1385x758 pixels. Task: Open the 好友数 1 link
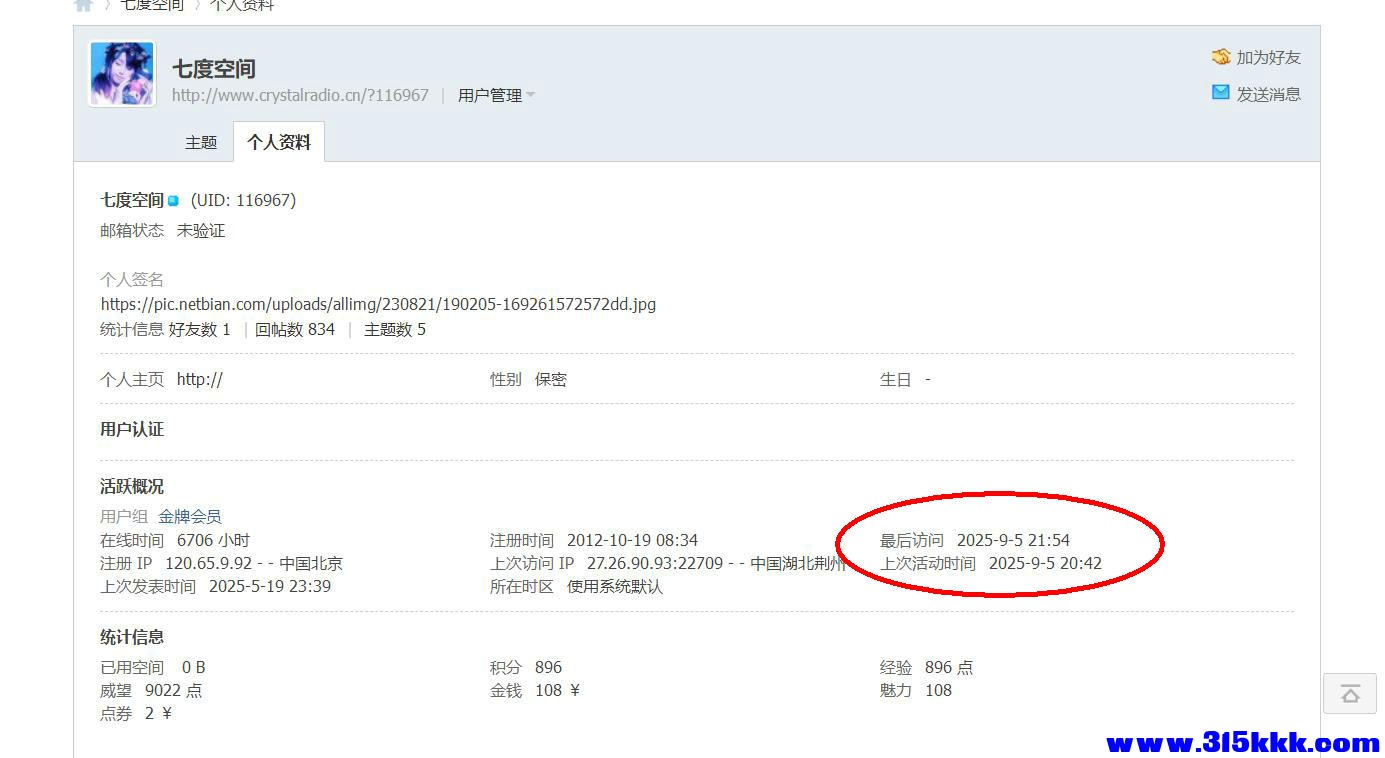point(200,329)
